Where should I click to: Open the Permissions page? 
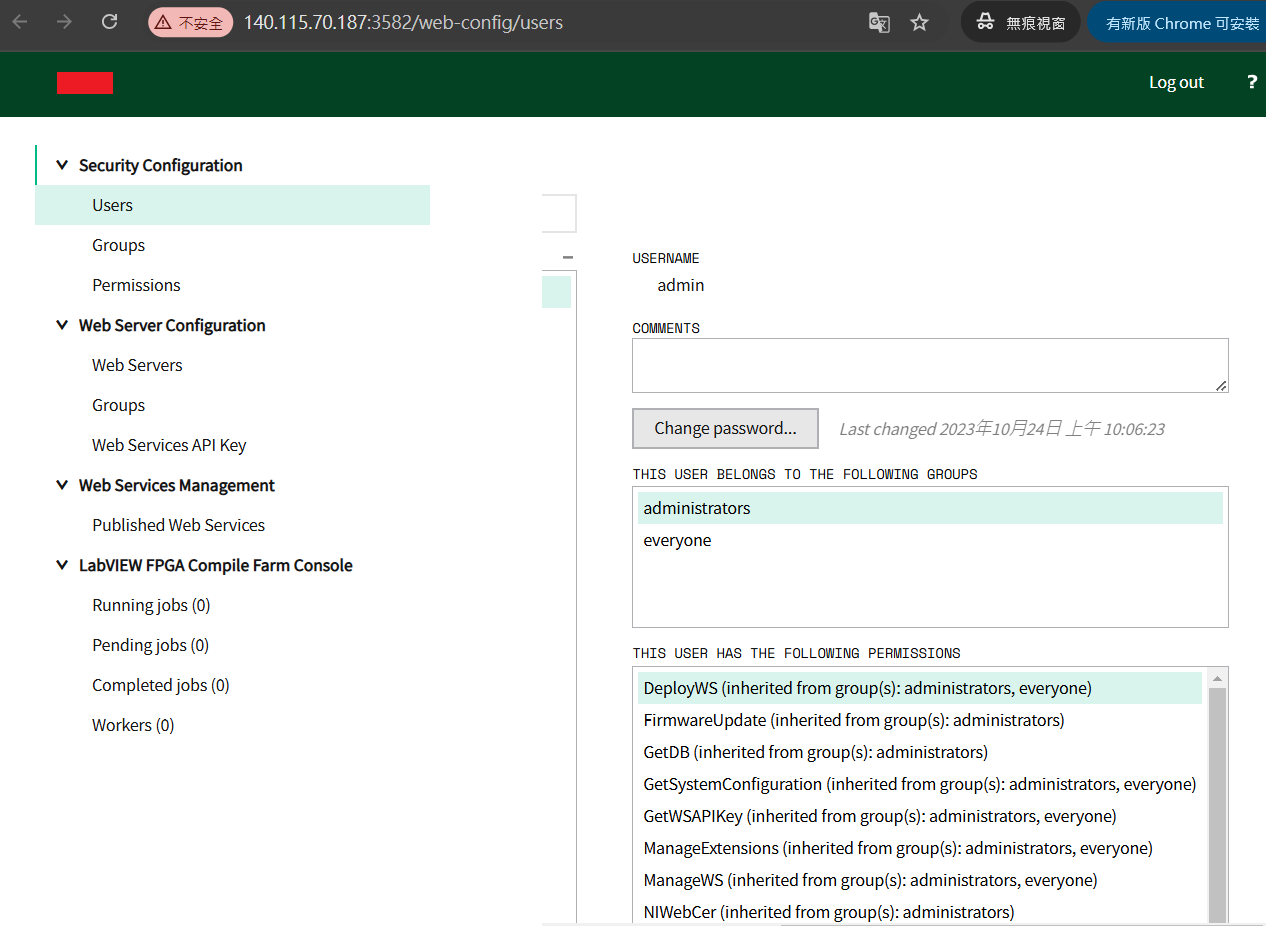[136, 285]
